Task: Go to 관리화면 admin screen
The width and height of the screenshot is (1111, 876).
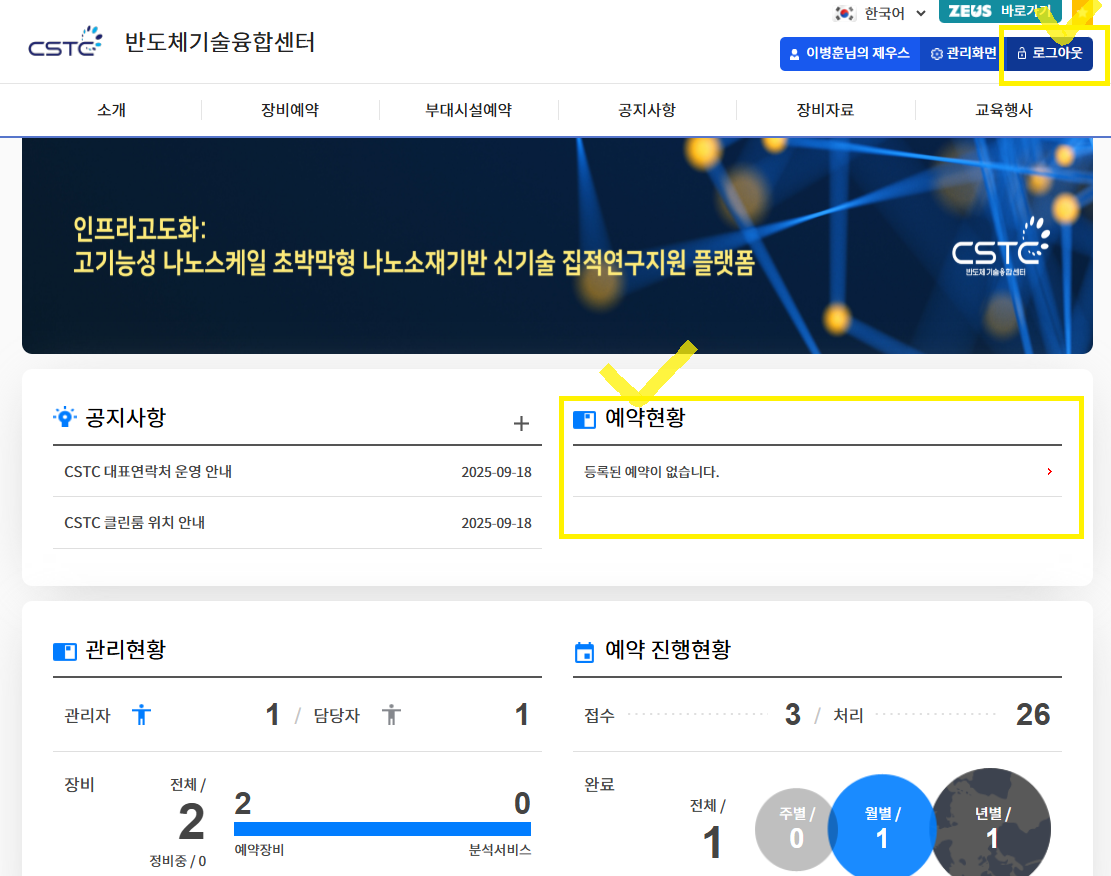Action: tap(963, 53)
